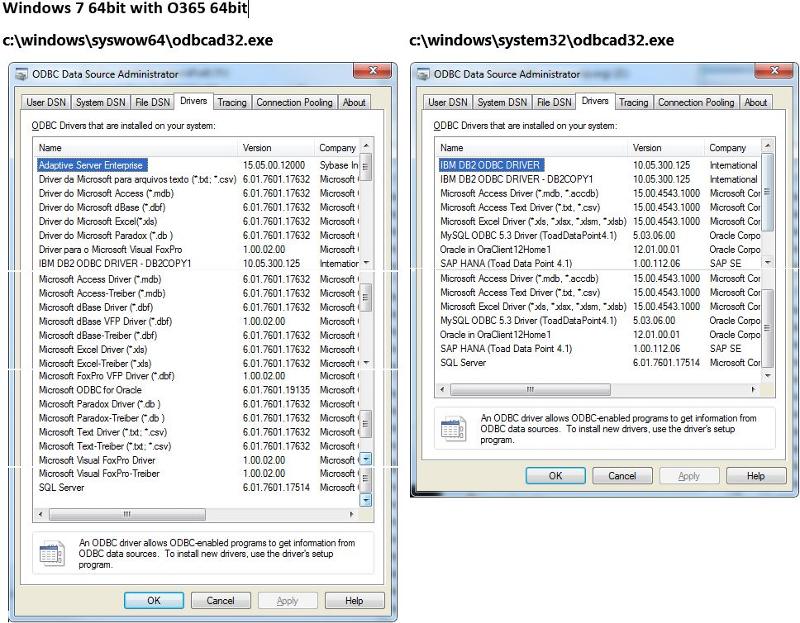Click OK in the left window
This screenshot has height=623, width=800.
(153, 600)
